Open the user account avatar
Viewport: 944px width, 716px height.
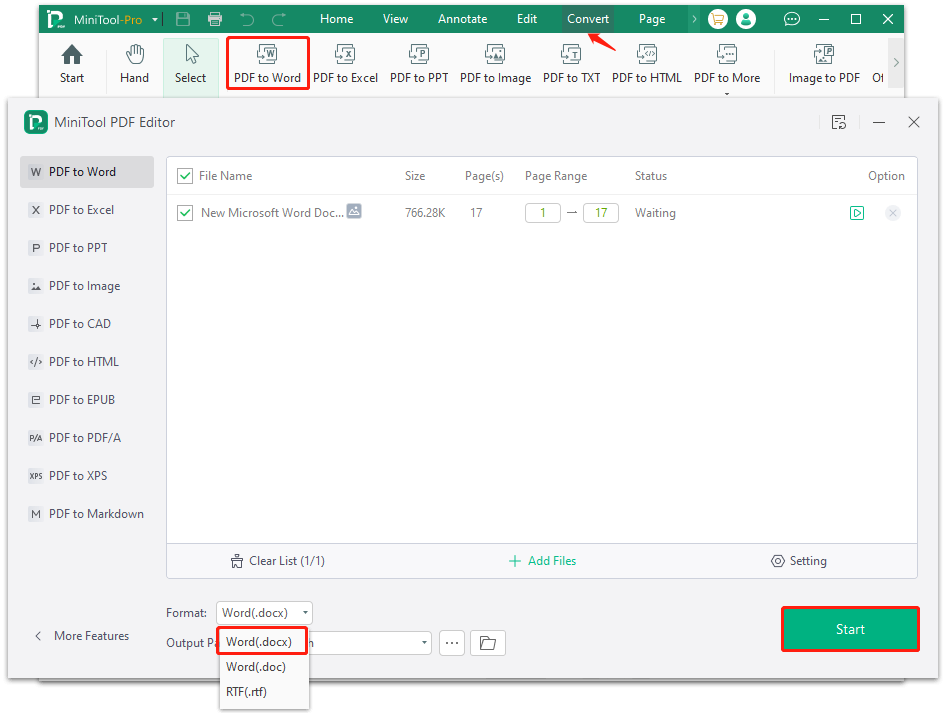tap(746, 19)
